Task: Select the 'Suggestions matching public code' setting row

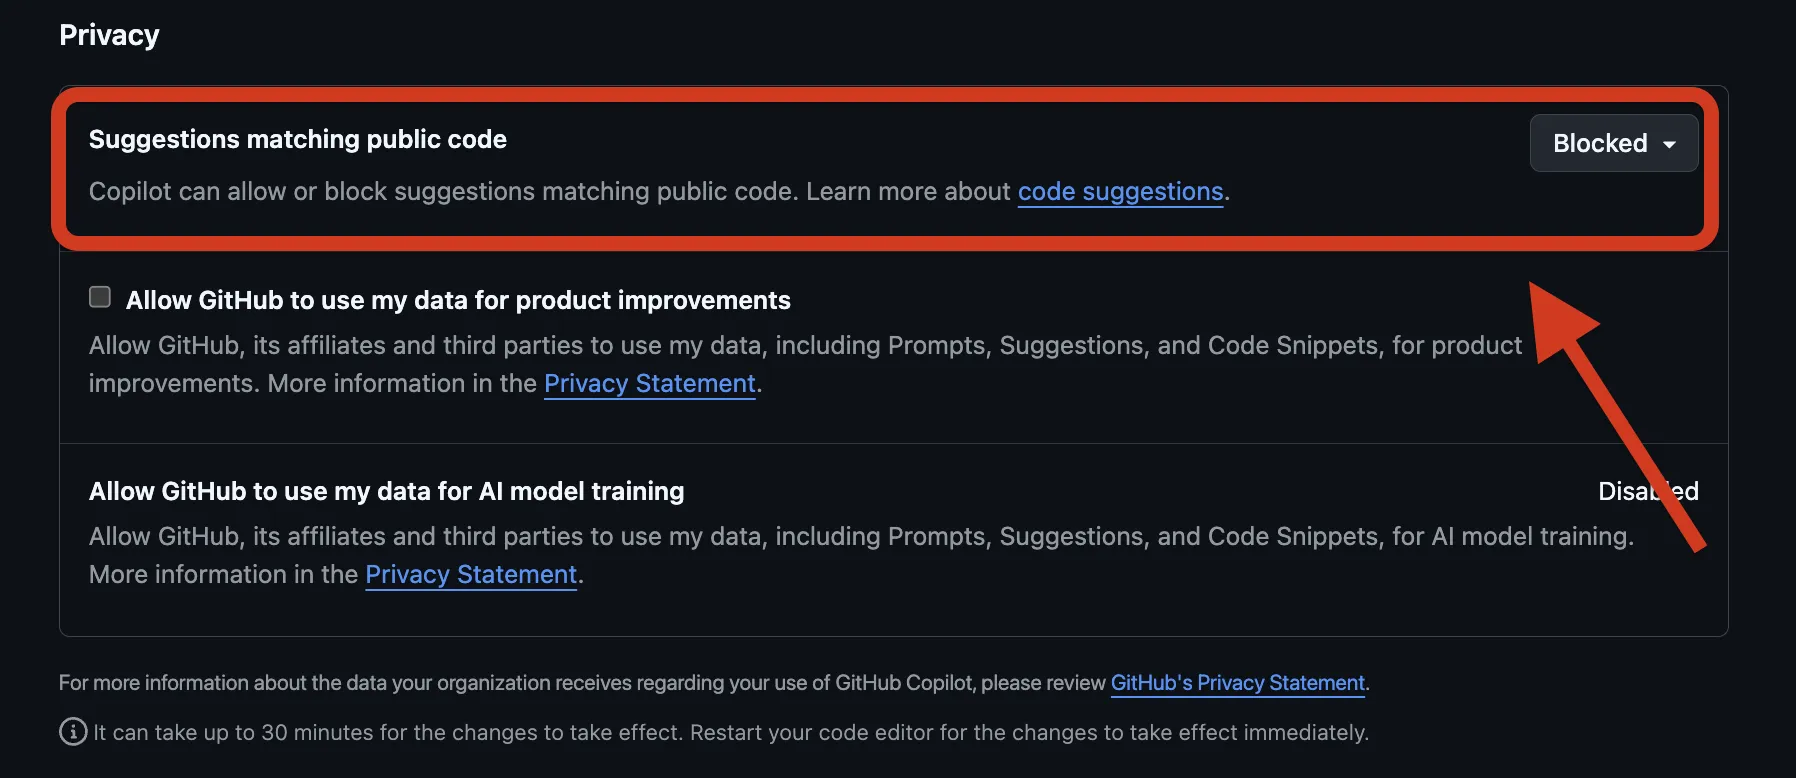Action: click(297, 139)
